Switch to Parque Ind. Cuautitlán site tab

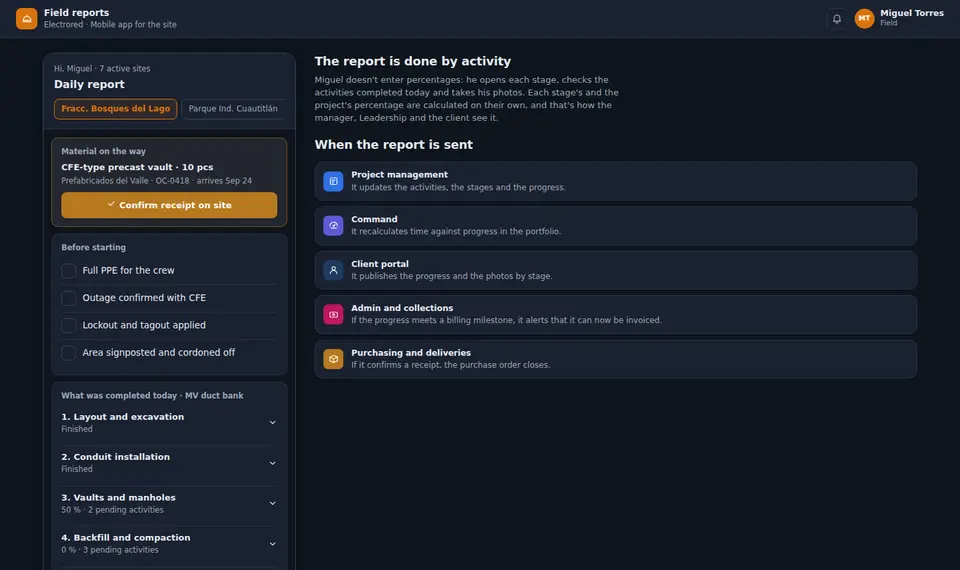[x=233, y=109]
